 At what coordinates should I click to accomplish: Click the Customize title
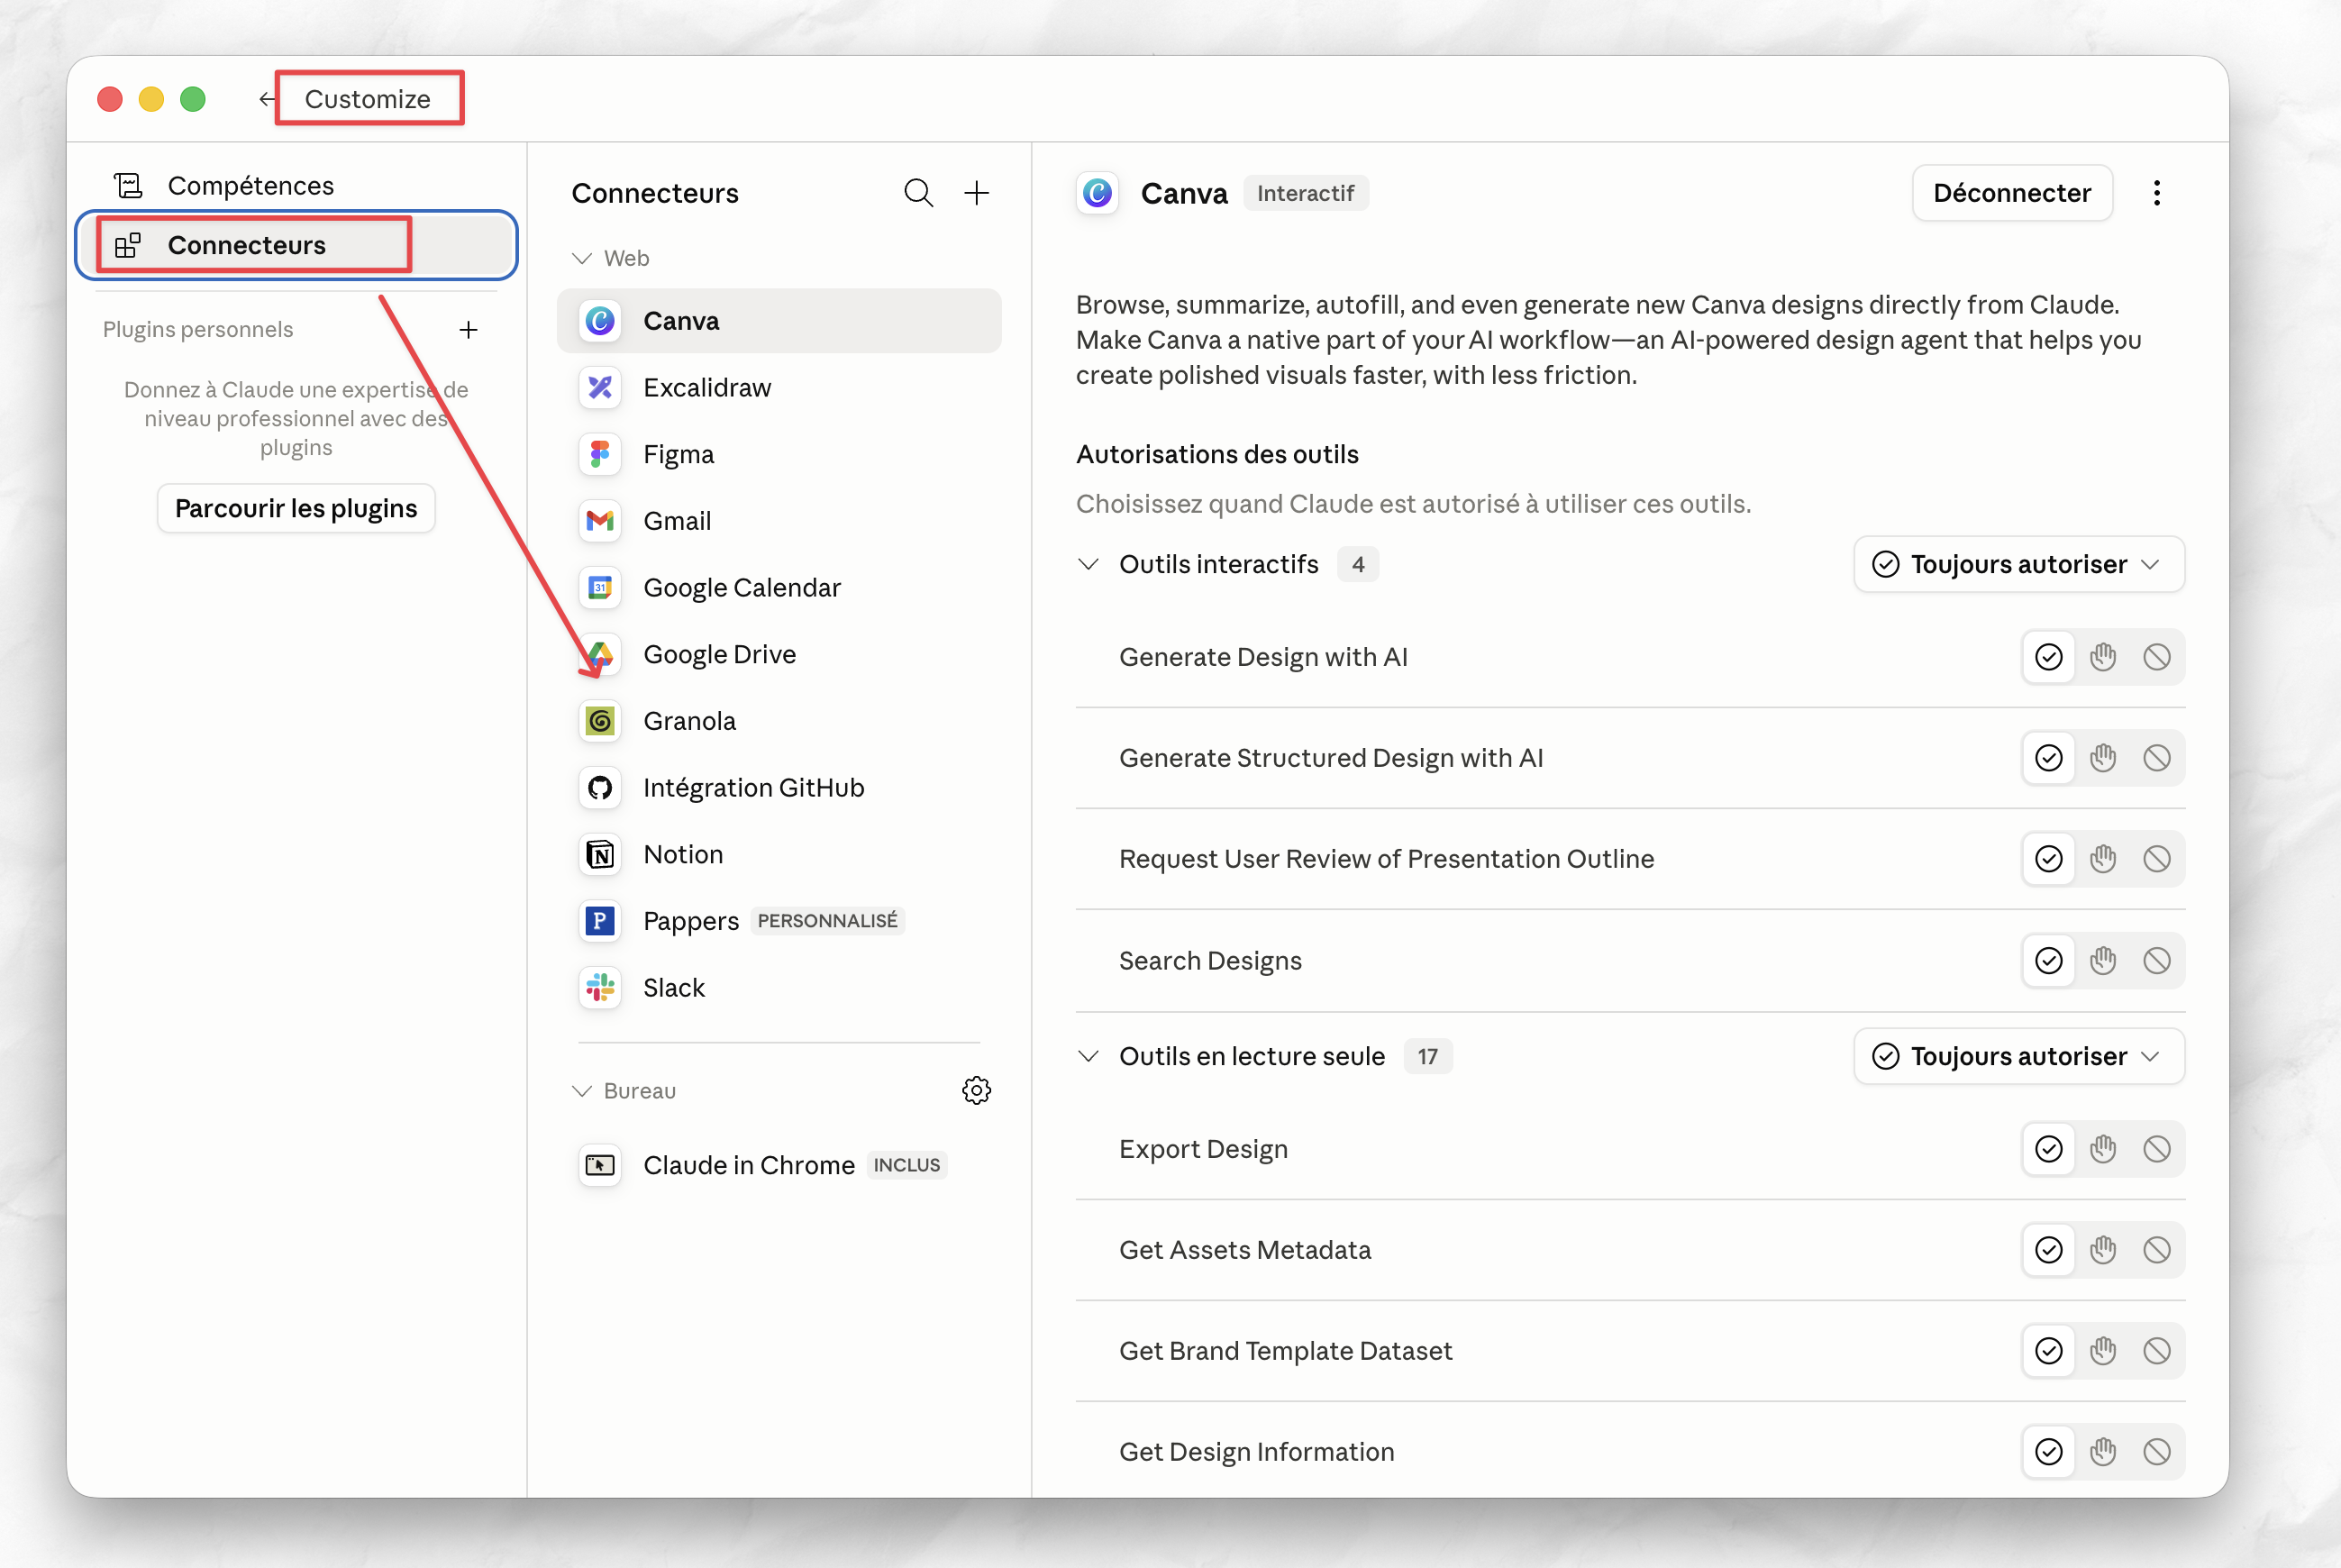(x=367, y=99)
